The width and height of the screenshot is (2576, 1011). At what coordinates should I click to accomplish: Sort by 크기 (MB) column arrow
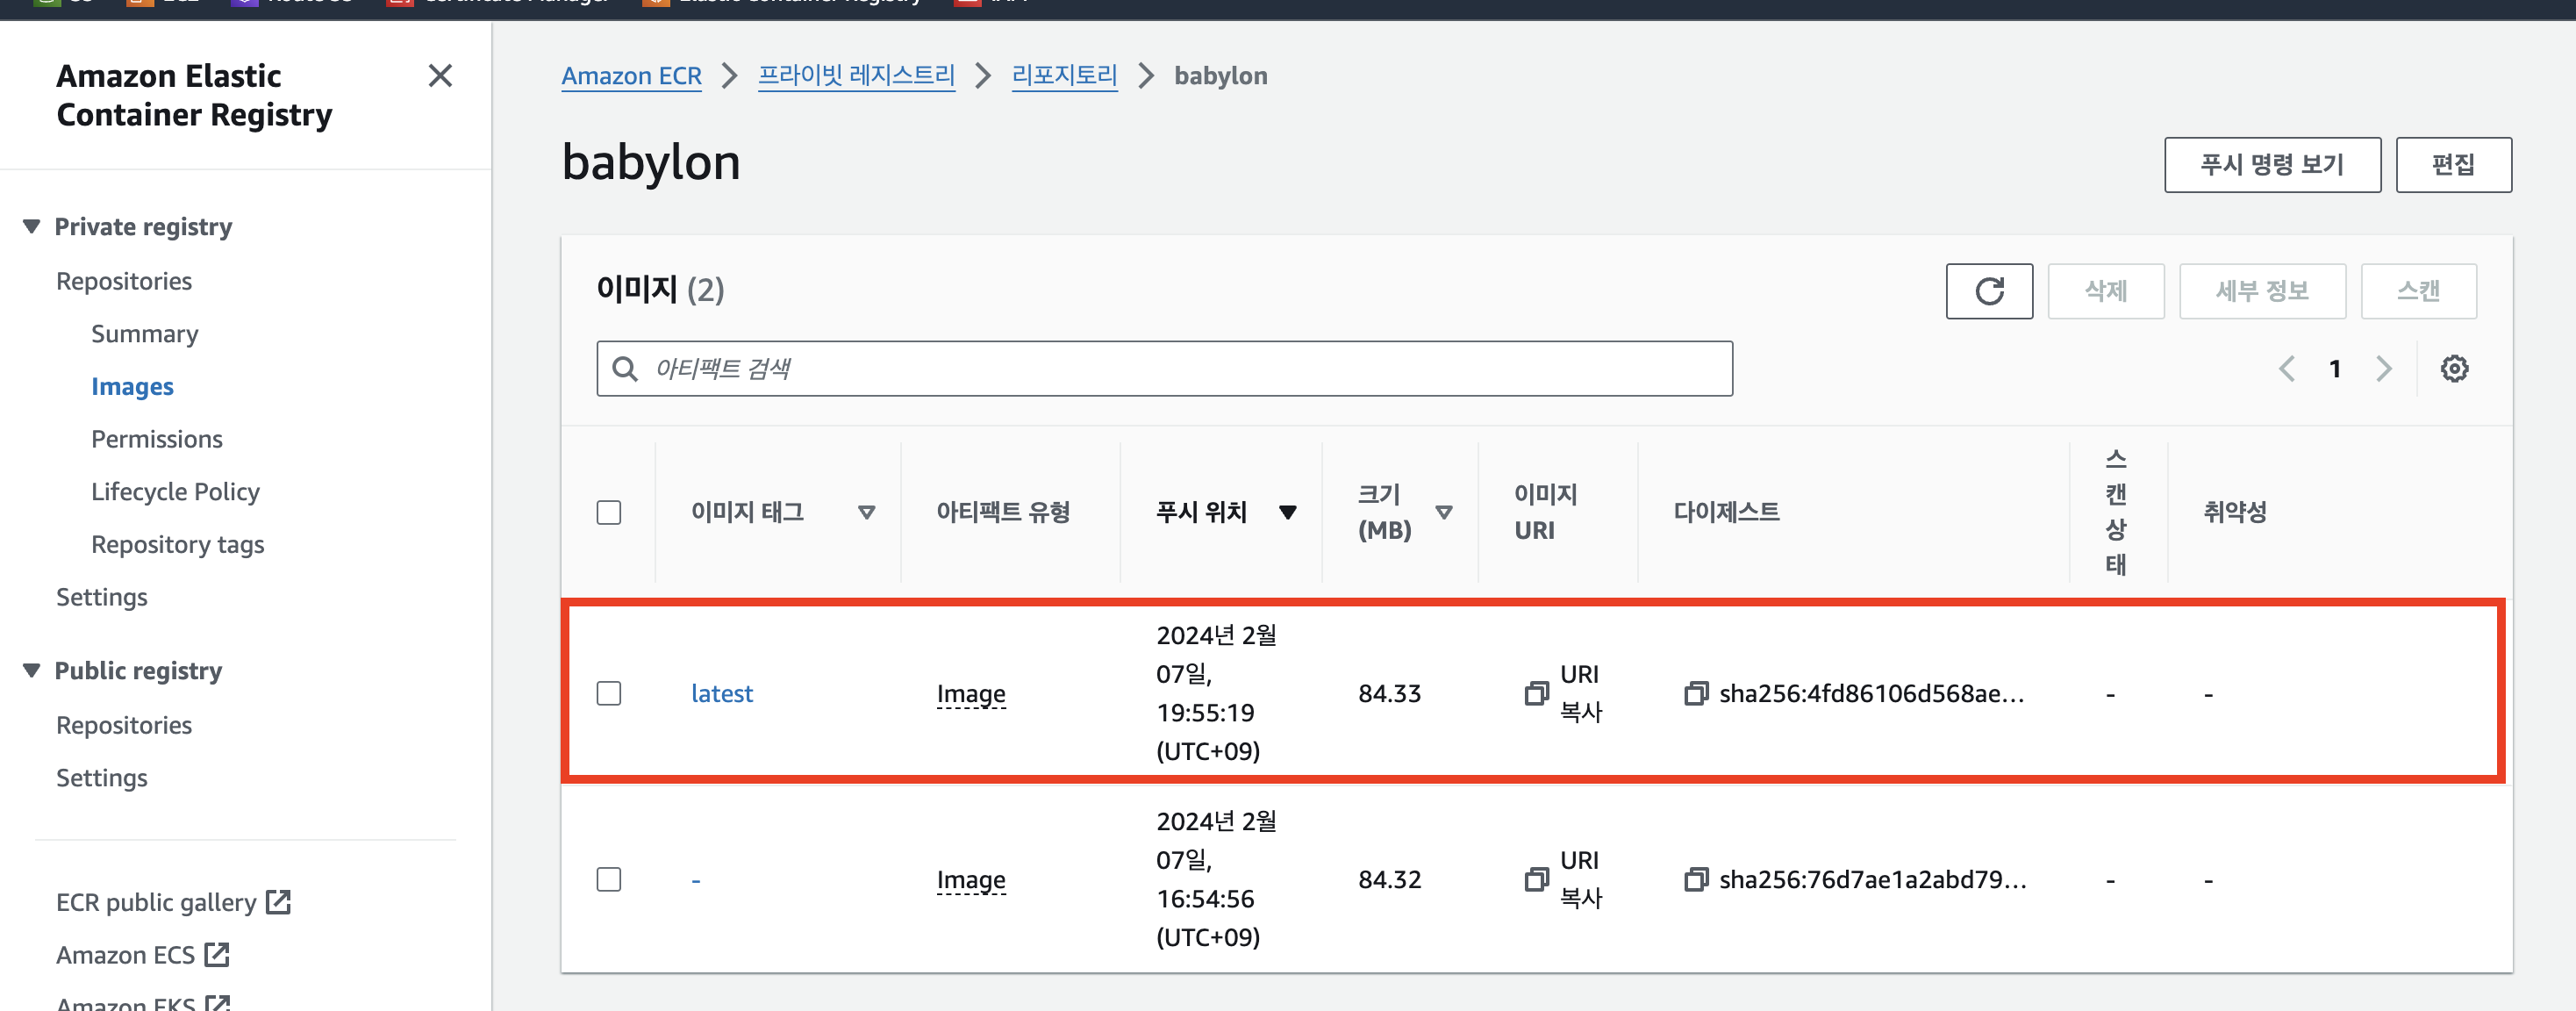point(1443,513)
